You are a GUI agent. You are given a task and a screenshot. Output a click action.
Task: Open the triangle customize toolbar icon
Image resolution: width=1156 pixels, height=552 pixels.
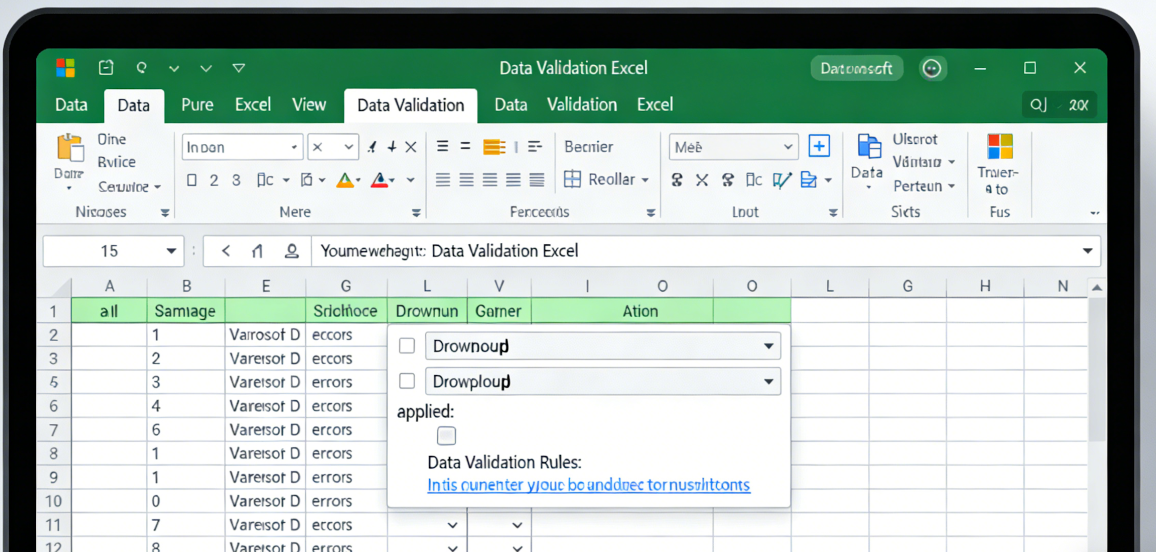pos(238,68)
